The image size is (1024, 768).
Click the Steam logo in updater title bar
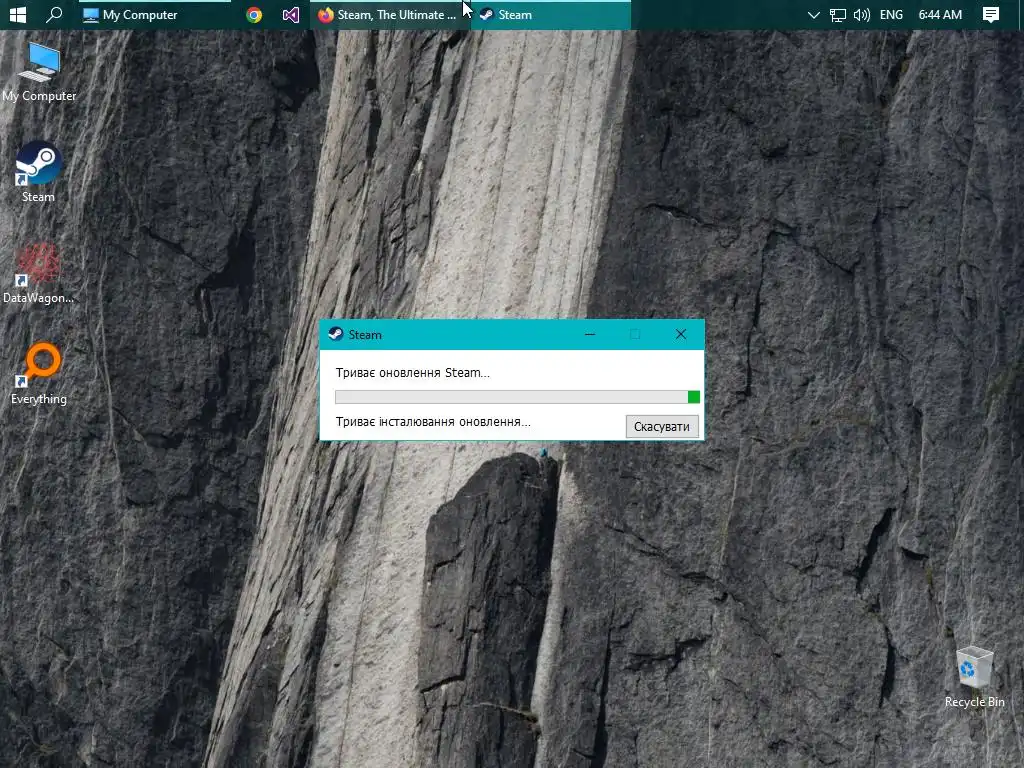pyautogui.click(x=336, y=334)
